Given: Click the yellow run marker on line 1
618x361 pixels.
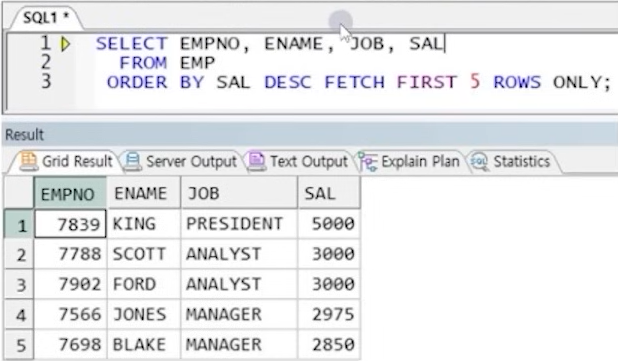Looking at the screenshot, I should (65, 44).
